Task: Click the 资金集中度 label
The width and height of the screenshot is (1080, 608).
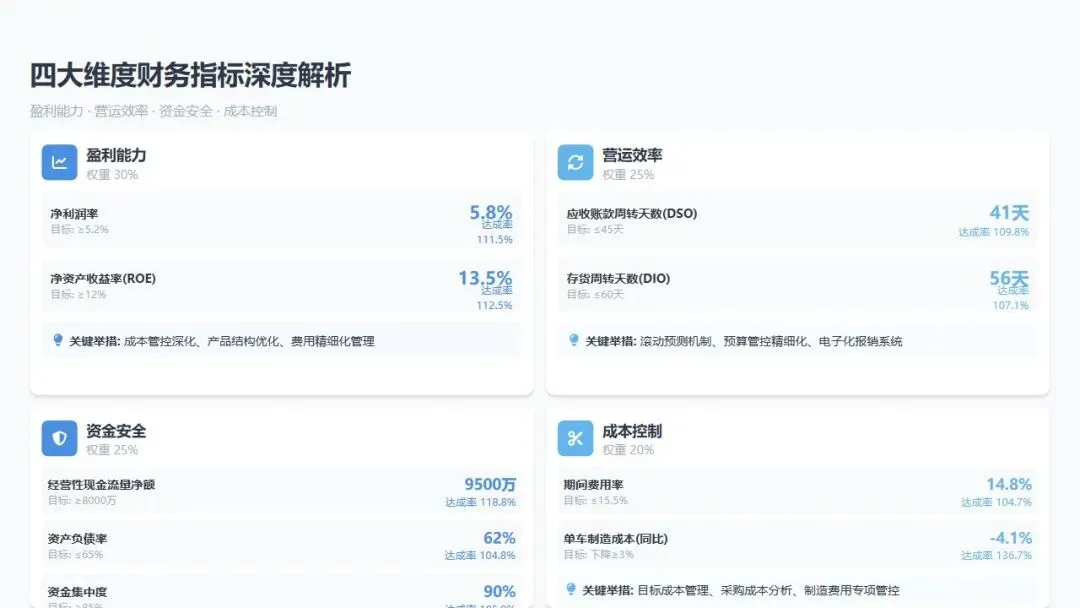Action: 77,592
